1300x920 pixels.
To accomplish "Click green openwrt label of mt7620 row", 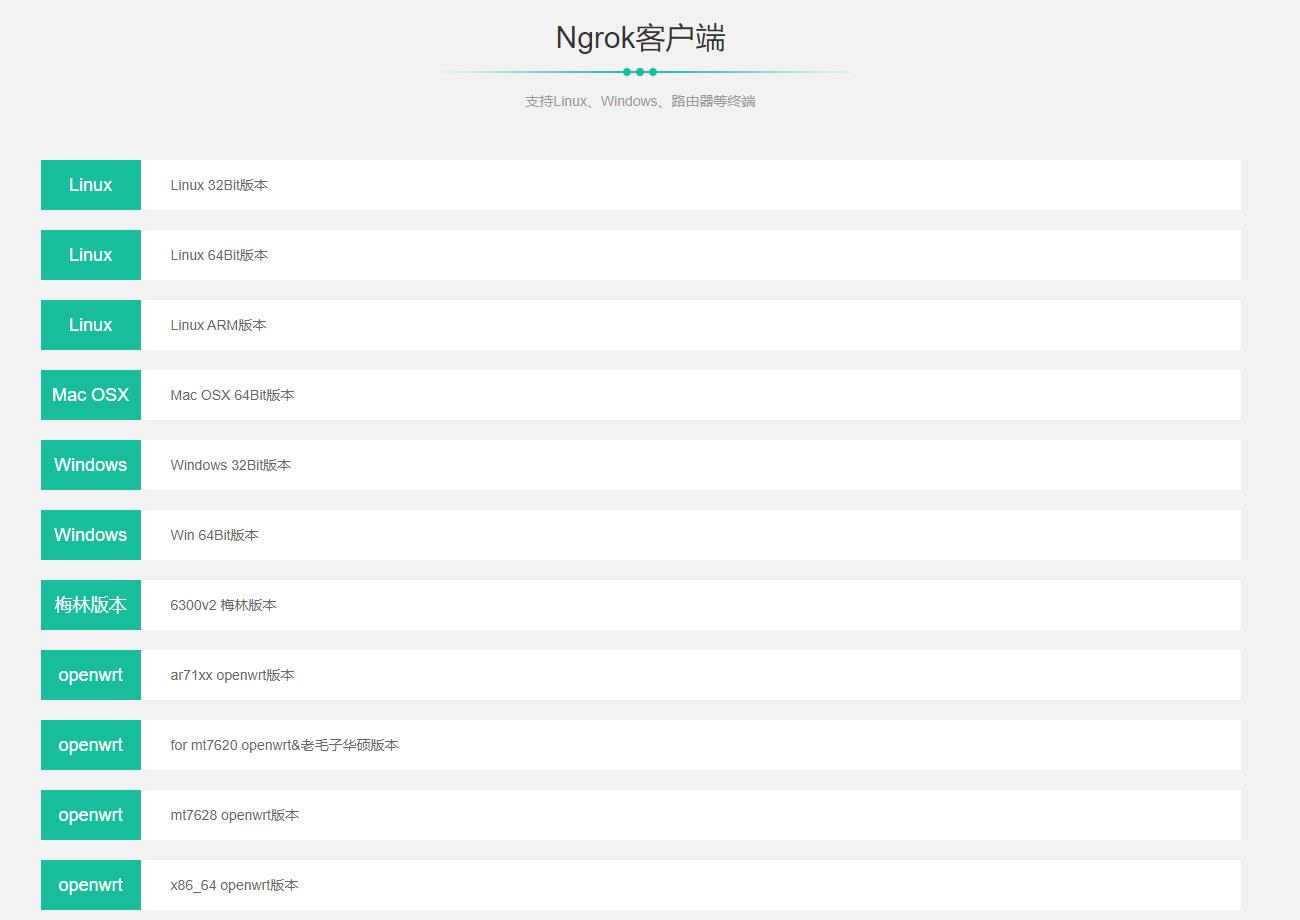I will coord(91,745).
